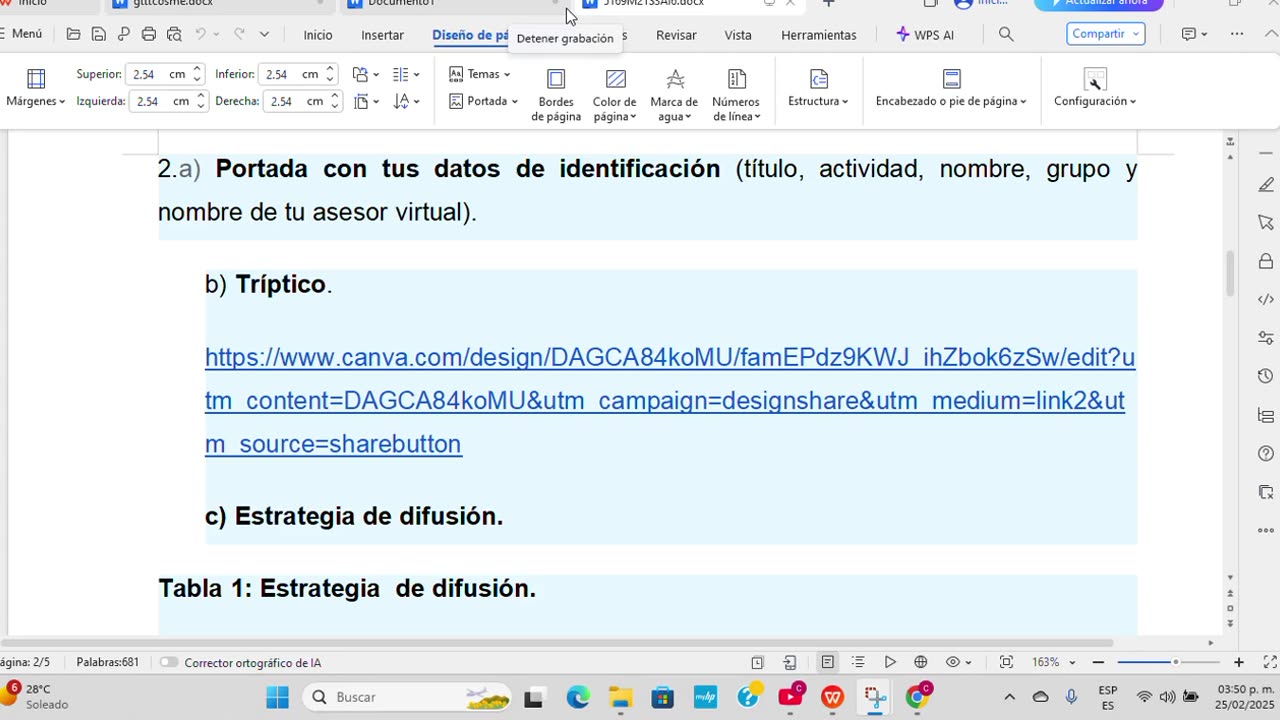1280x720 pixels.
Task: Switch to outline view icon
Action: [x=858, y=662]
